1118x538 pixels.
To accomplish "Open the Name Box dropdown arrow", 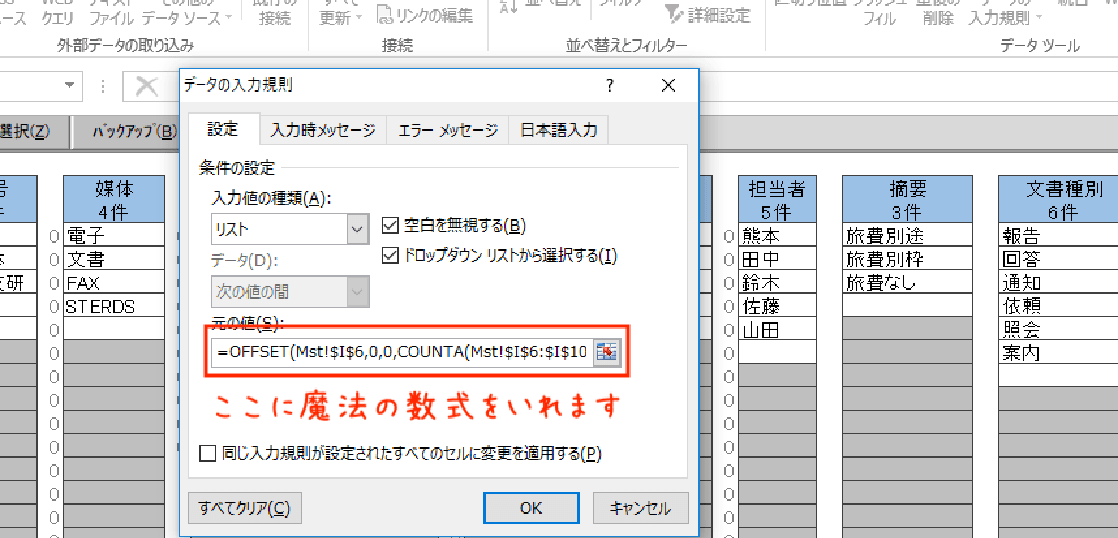I will (69, 86).
